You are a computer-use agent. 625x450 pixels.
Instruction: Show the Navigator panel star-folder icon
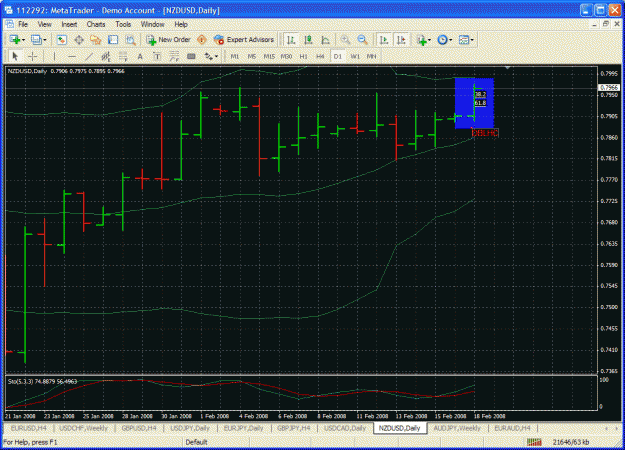pyautogui.click(x=96, y=40)
